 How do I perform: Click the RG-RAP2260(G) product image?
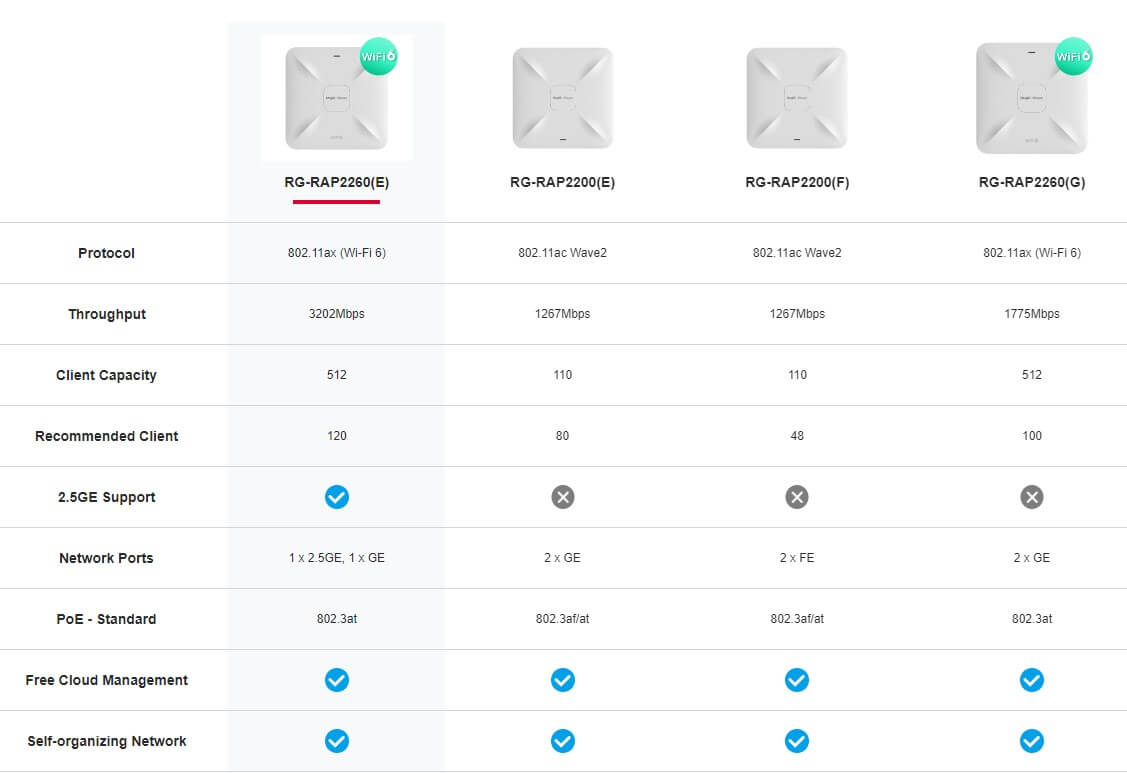click(1031, 98)
